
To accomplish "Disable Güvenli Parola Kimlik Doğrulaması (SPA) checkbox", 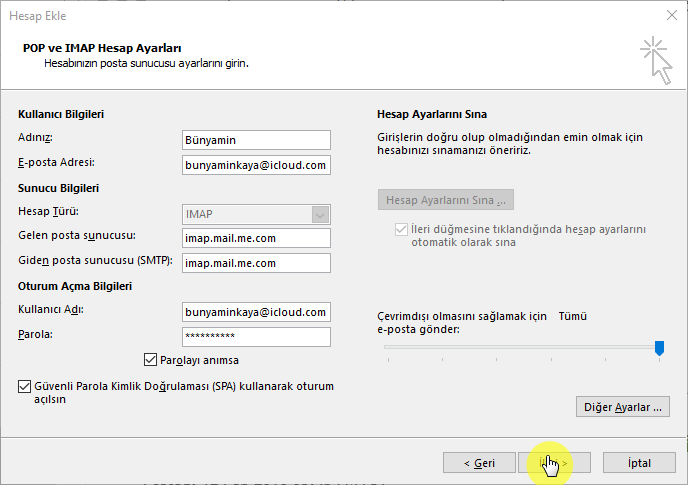I will pyautogui.click(x=24, y=386).
